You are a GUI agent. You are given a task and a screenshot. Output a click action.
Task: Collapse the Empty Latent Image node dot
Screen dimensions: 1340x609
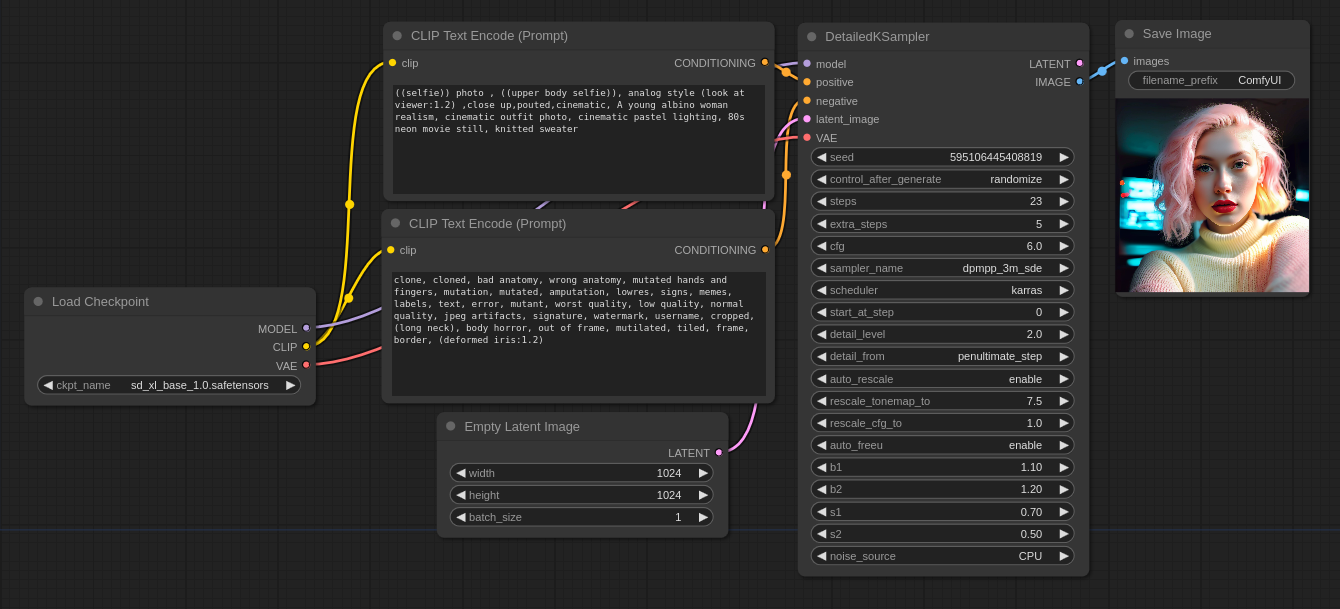[450, 426]
